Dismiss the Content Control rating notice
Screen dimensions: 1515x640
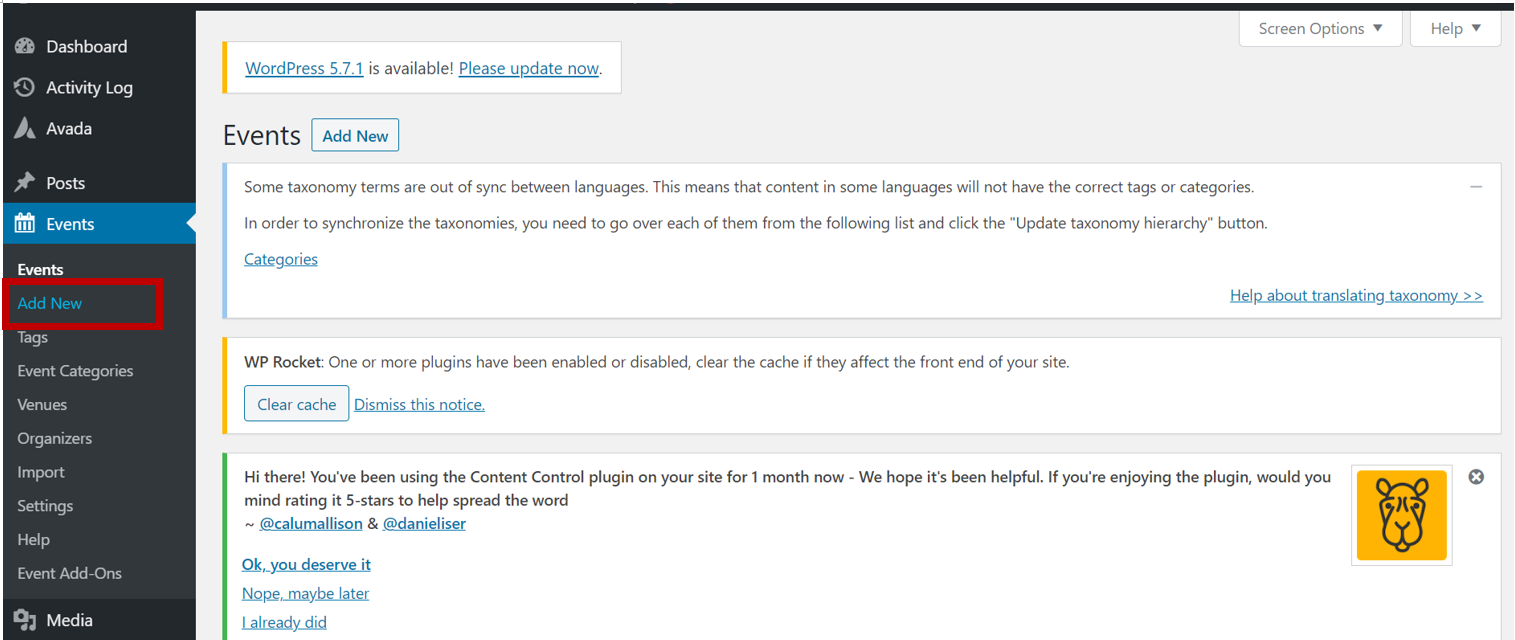coord(1476,477)
